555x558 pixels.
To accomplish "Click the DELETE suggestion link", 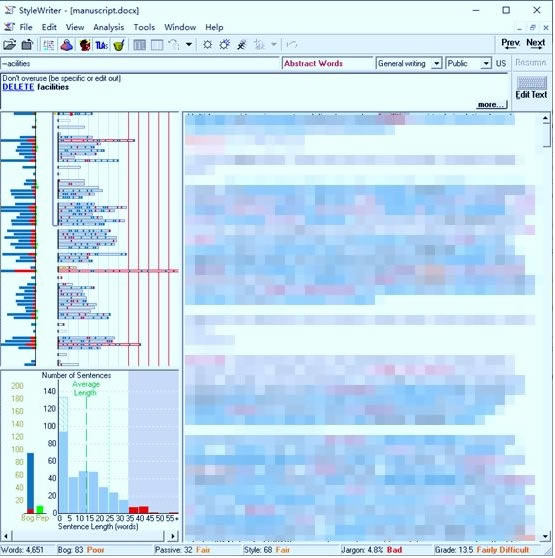I will [18, 87].
